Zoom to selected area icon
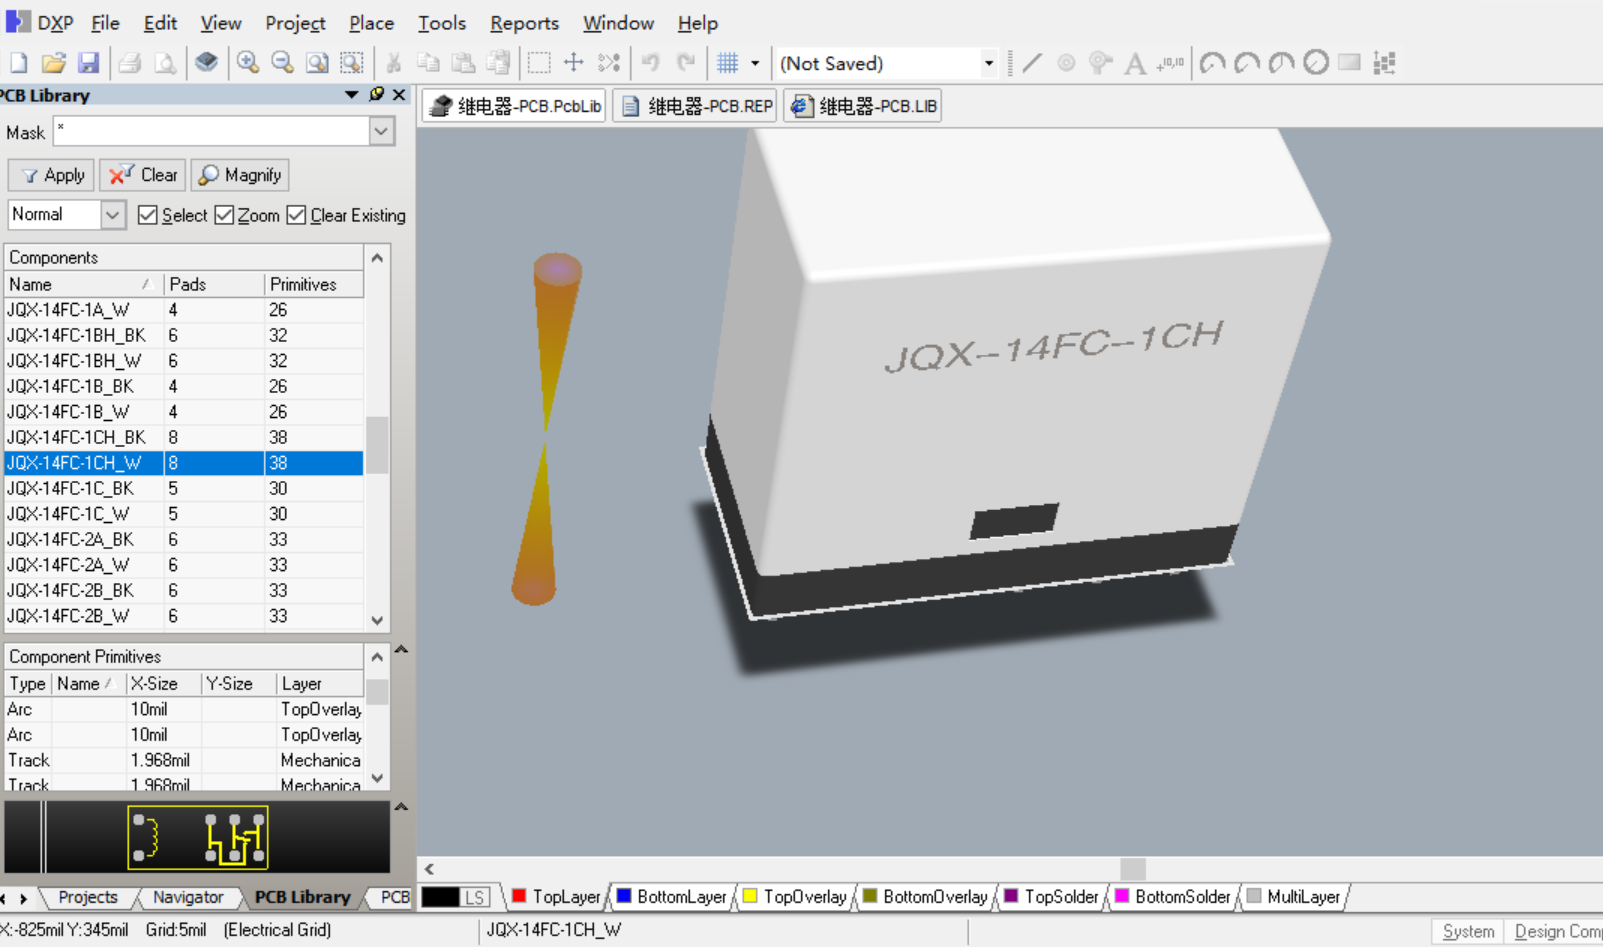1603x947 pixels. (x=352, y=63)
